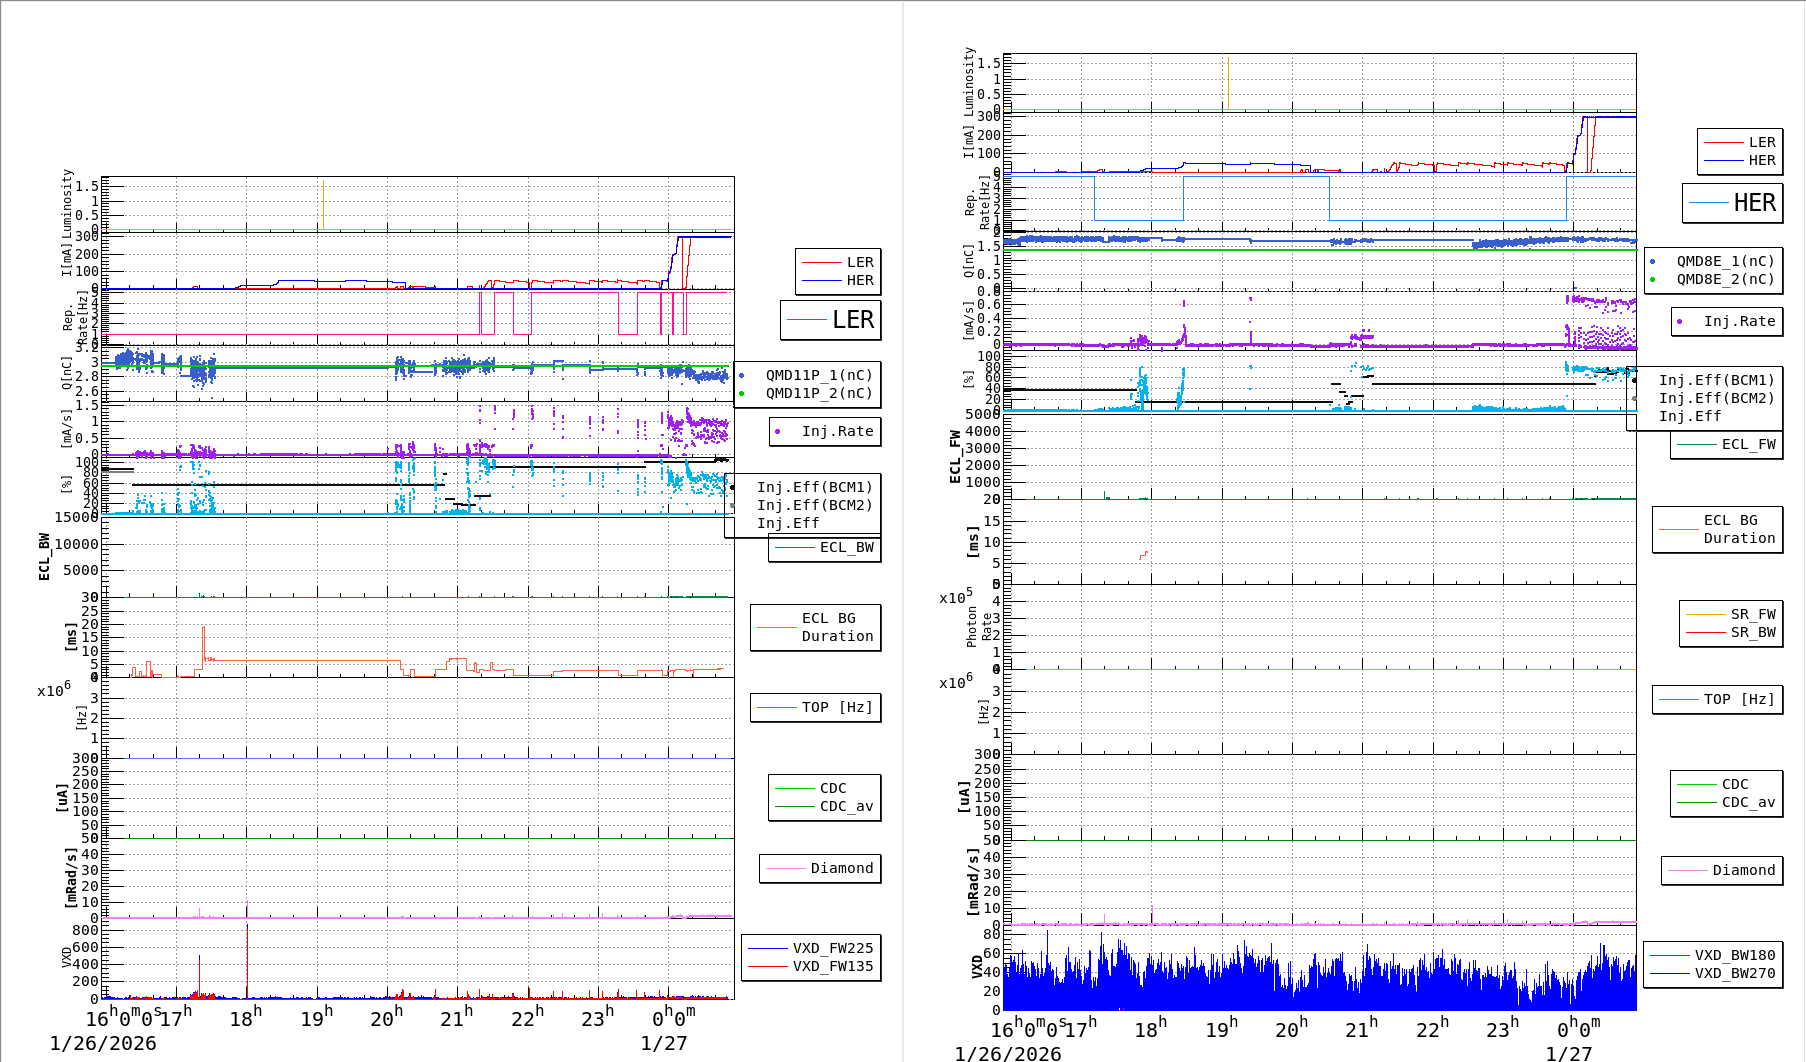Select CDC_av in the left plot legend
This screenshot has width=1806, height=1062.
[x=846, y=806]
